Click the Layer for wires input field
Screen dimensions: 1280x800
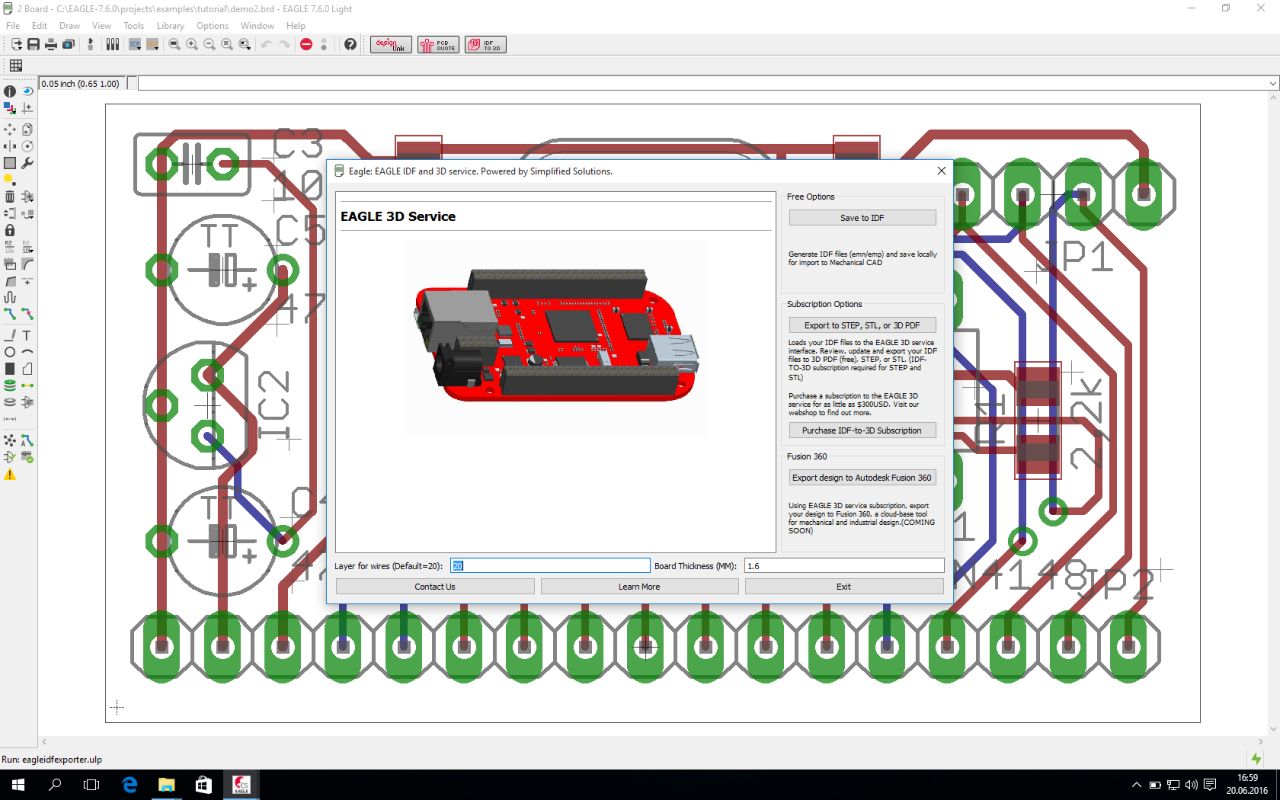pos(550,566)
